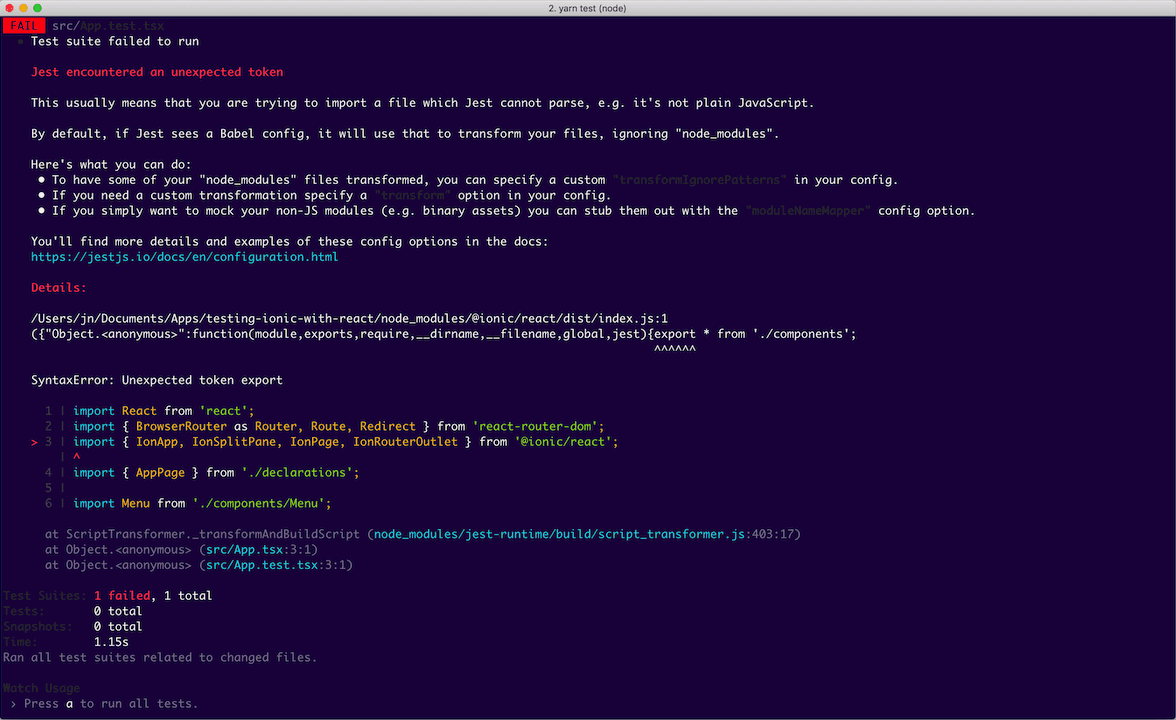Click the yellow minimize window button

(x=23, y=8)
